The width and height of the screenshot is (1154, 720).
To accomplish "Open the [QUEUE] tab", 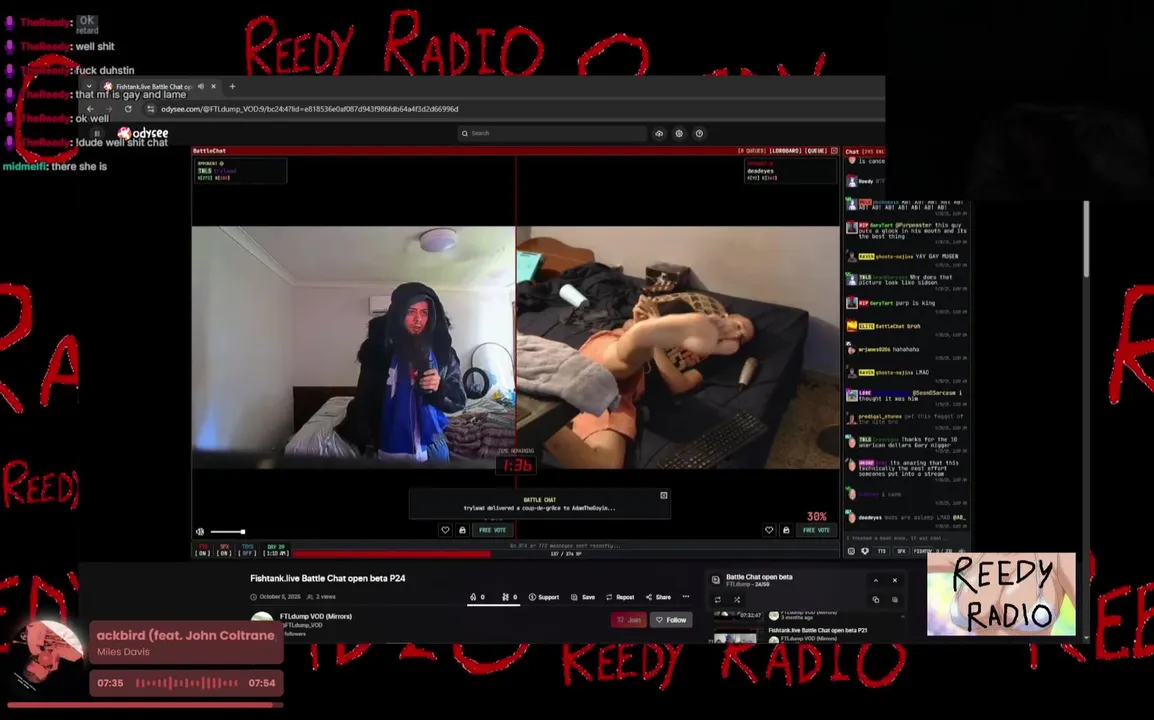I will click(816, 151).
